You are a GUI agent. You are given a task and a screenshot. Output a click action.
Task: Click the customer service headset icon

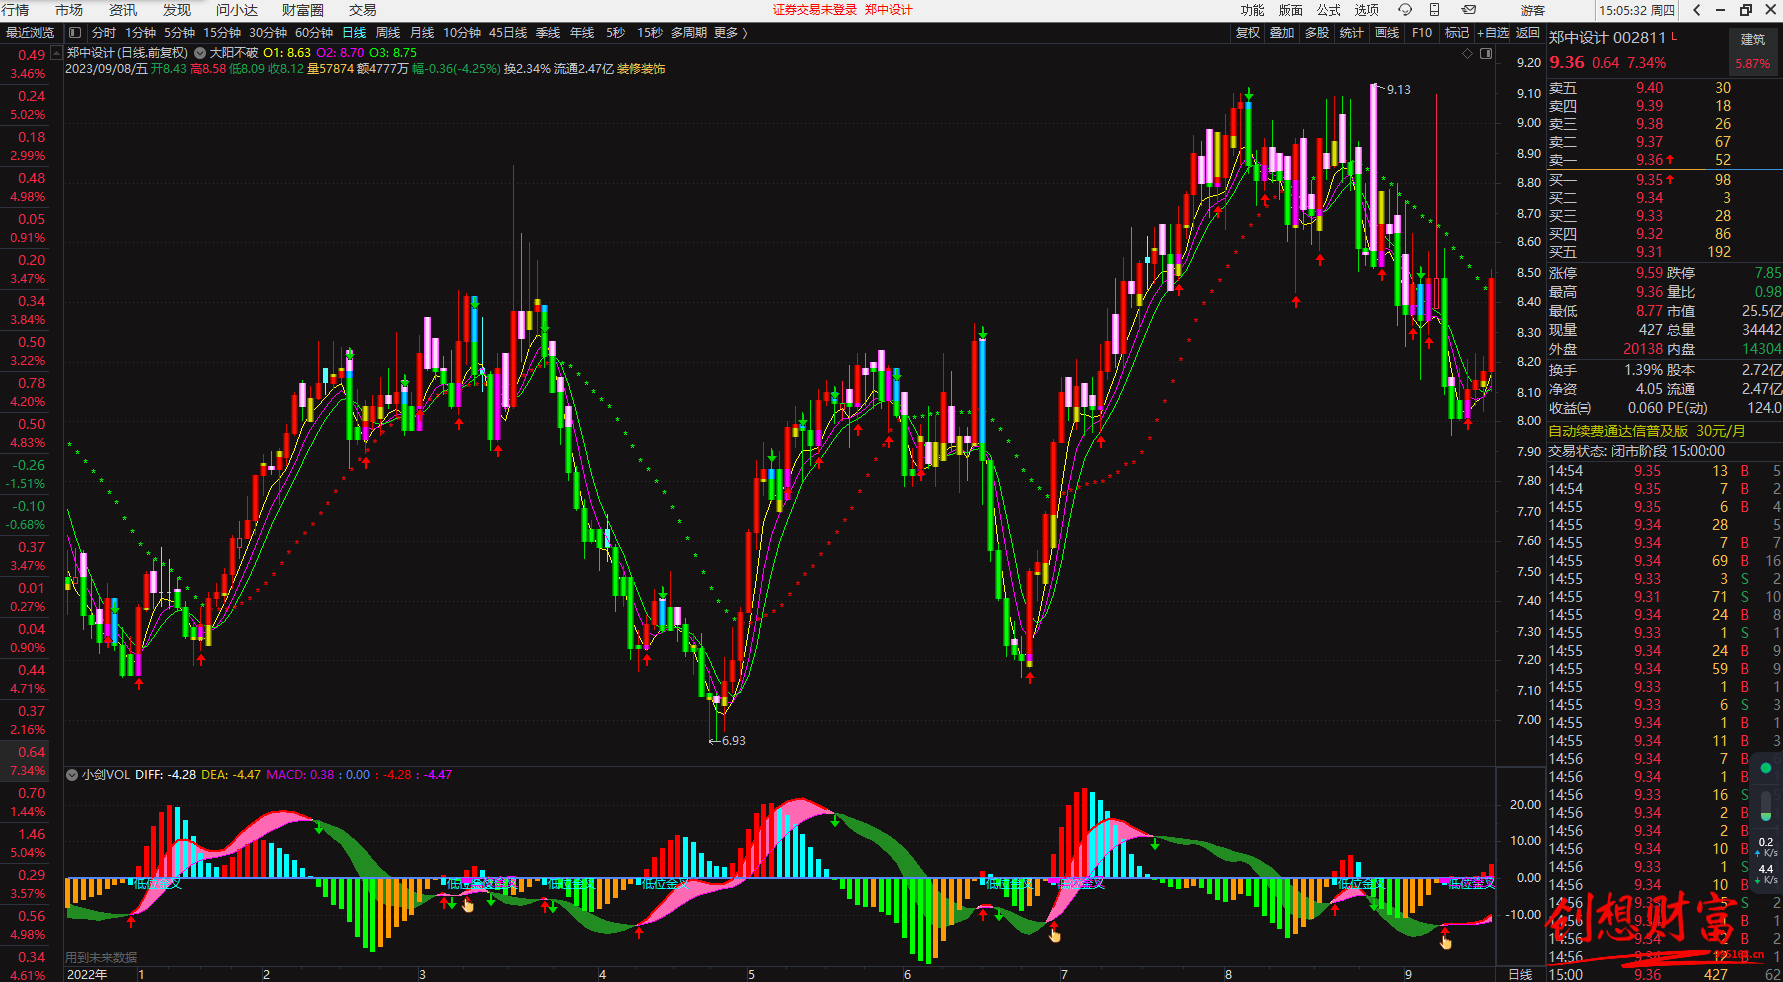click(1405, 10)
